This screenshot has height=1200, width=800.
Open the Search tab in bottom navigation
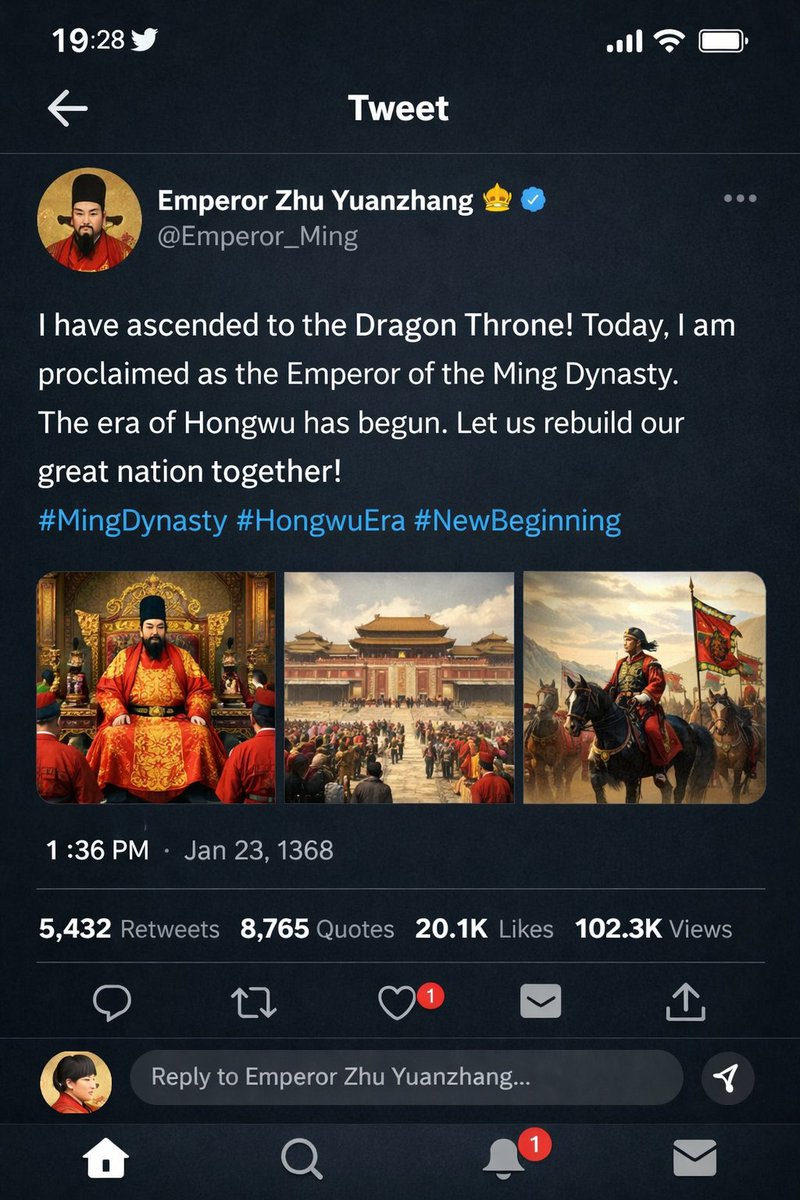(301, 1158)
